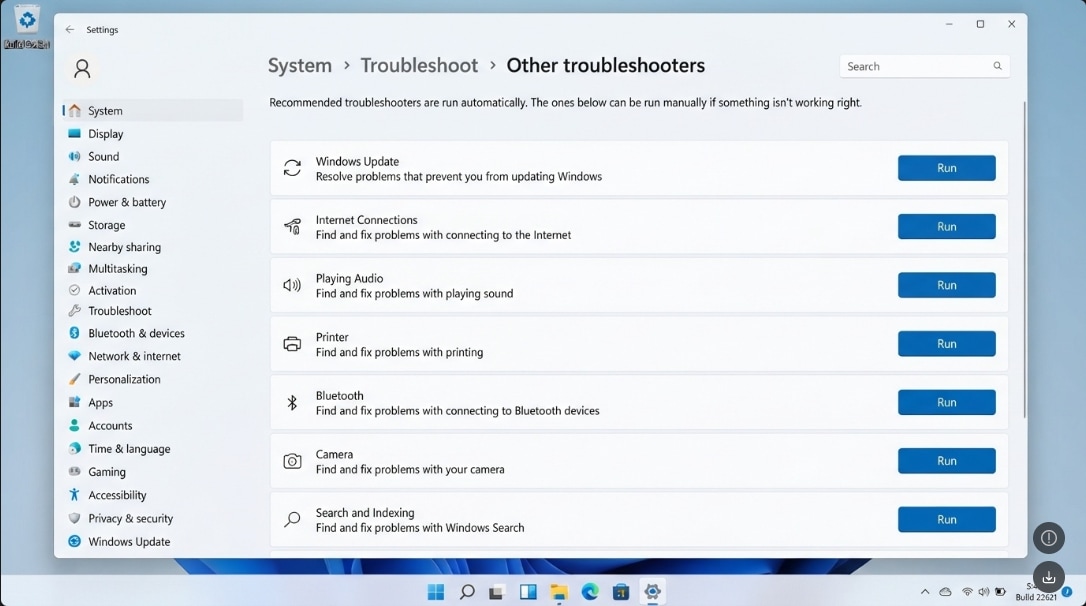Show hidden icons tray chevron
1086x606 pixels.
[x=925, y=591]
